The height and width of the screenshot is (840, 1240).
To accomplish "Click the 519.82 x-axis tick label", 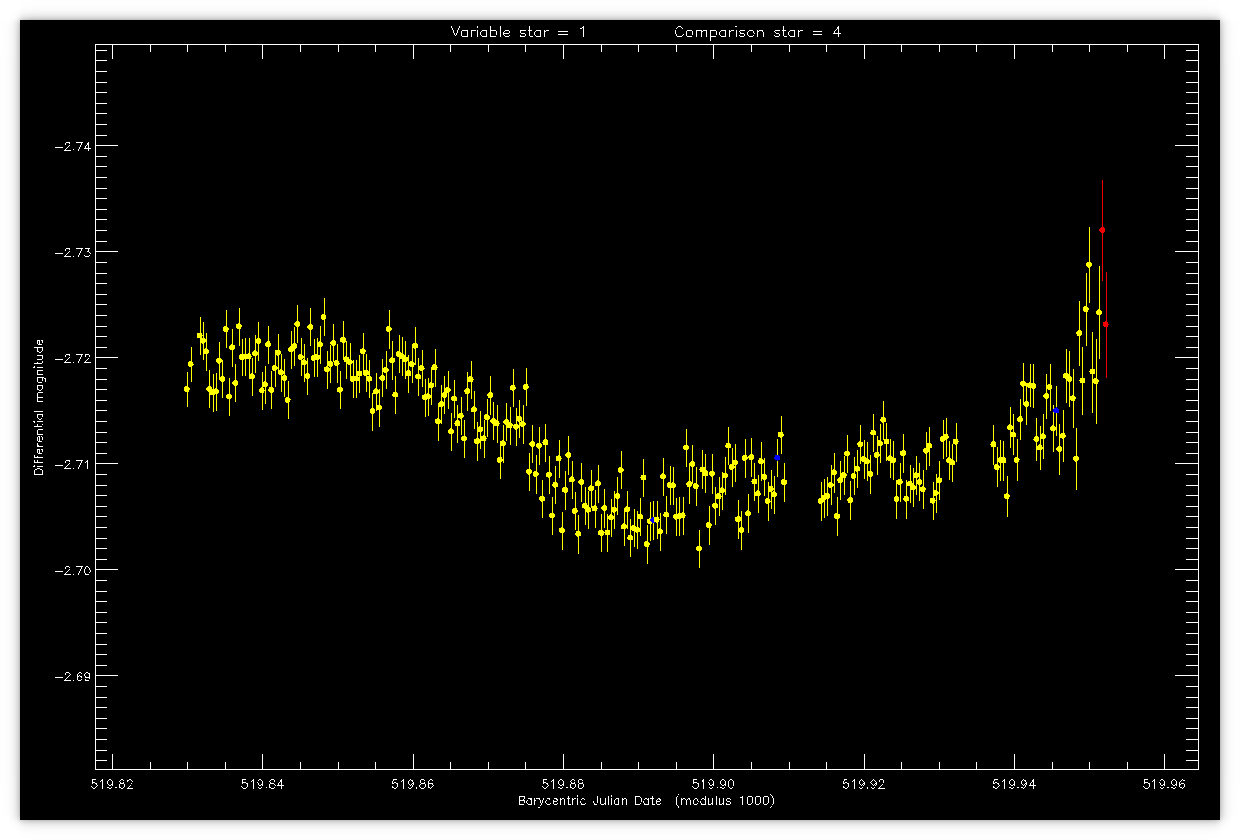I will 112,784.
